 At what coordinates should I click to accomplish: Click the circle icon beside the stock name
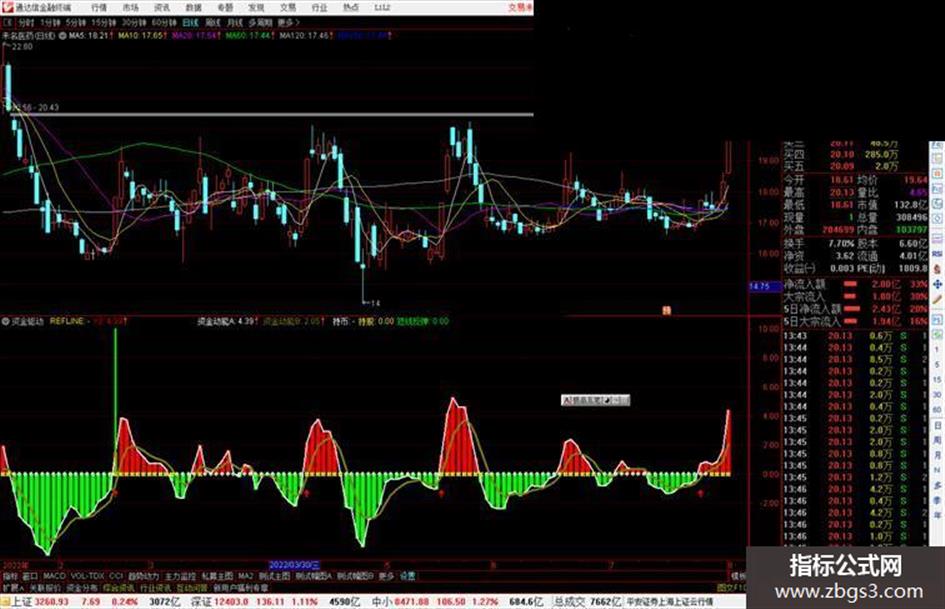click(x=62, y=36)
